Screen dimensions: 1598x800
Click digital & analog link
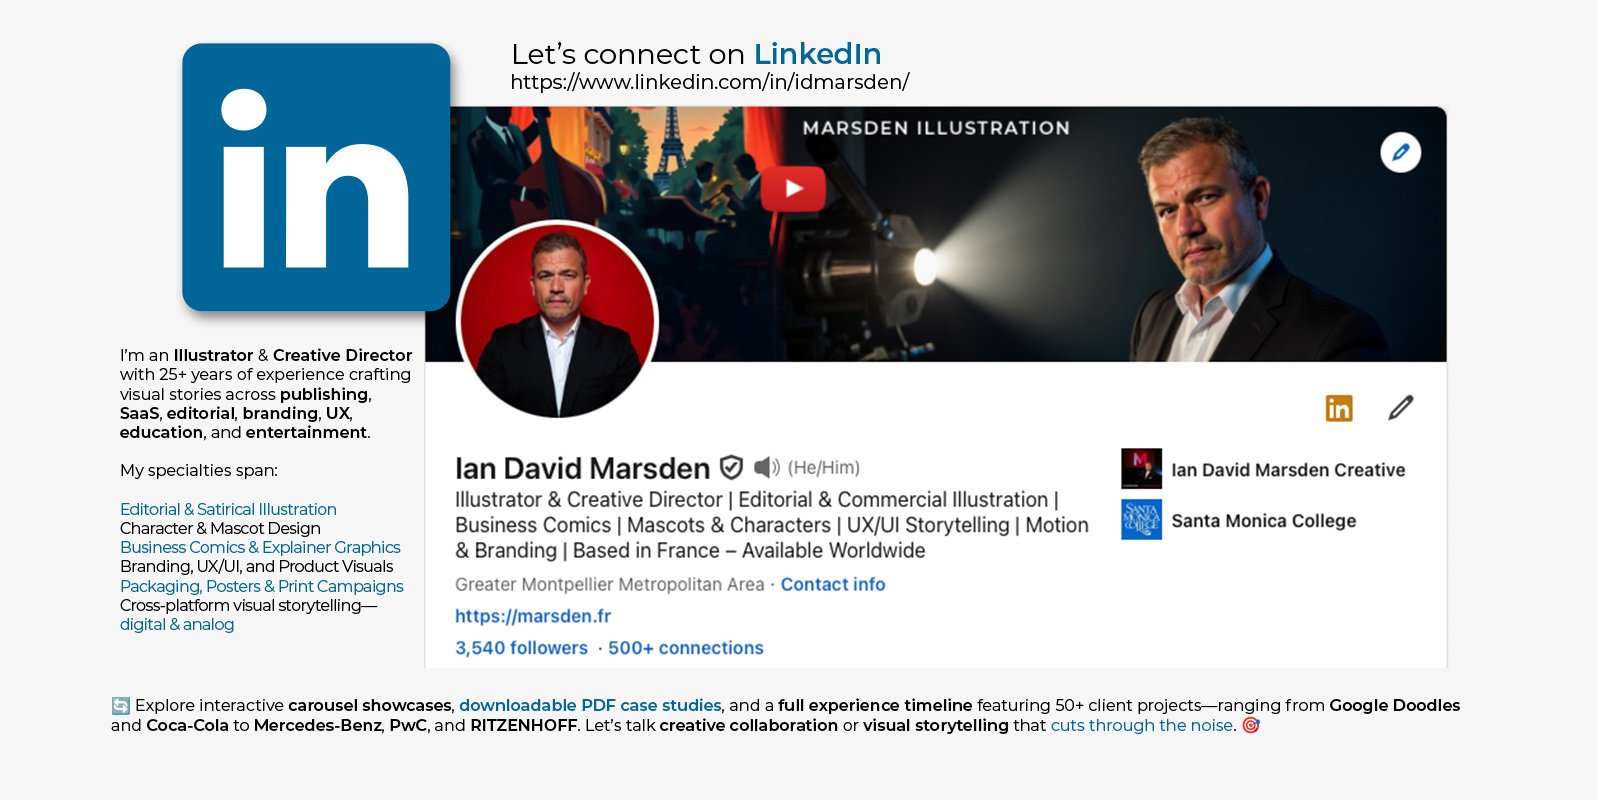(x=177, y=624)
